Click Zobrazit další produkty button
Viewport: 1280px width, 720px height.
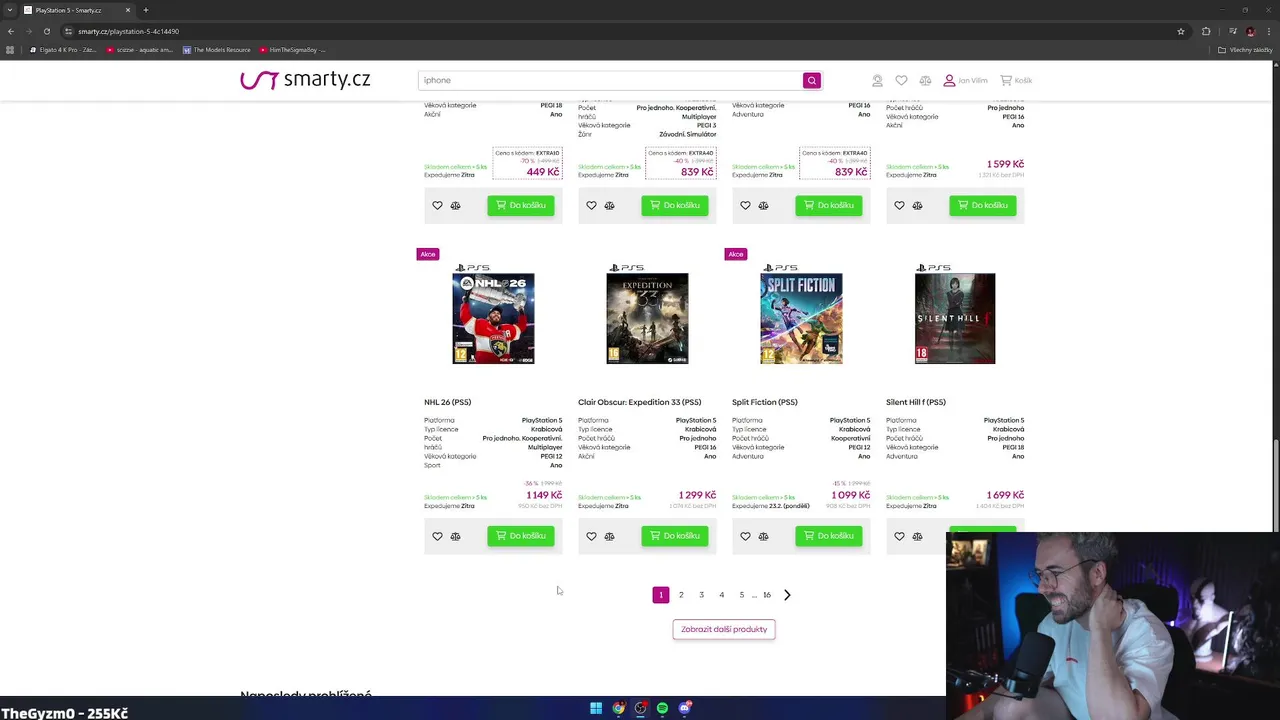(724, 629)
